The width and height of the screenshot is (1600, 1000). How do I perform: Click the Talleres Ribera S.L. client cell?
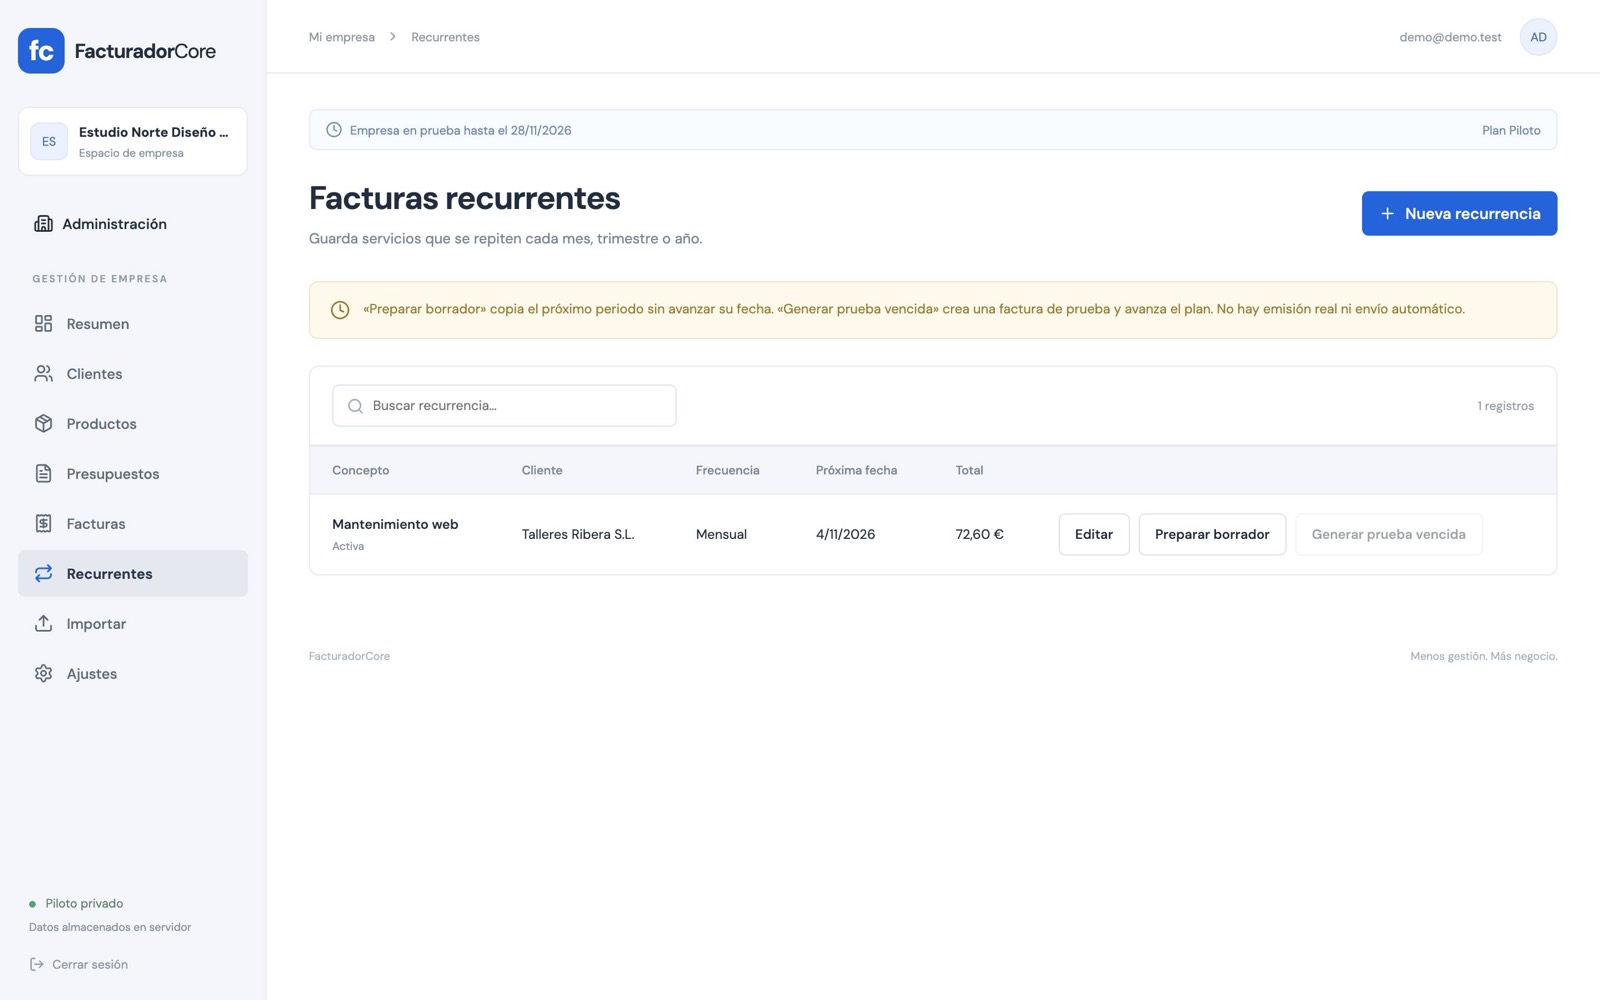point(578,535)
